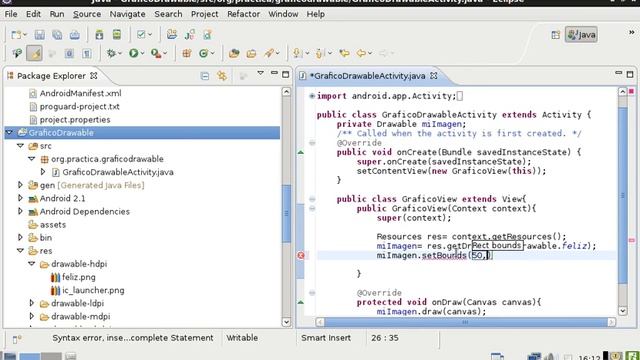Click the Search flashlight toolbar icon

click(x=269, y=53)
